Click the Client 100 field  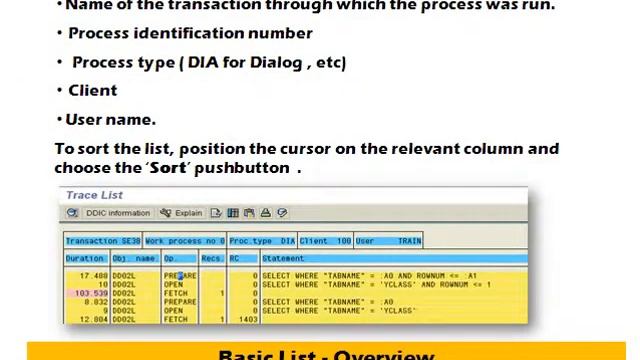pyautogui.click(x=325, y=241)
